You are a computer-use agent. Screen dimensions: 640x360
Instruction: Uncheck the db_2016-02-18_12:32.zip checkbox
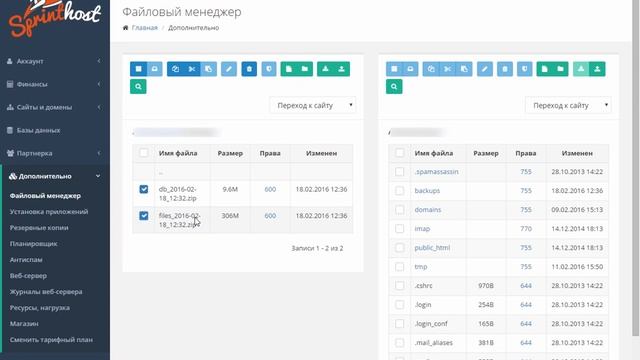(x=144, y=189)
